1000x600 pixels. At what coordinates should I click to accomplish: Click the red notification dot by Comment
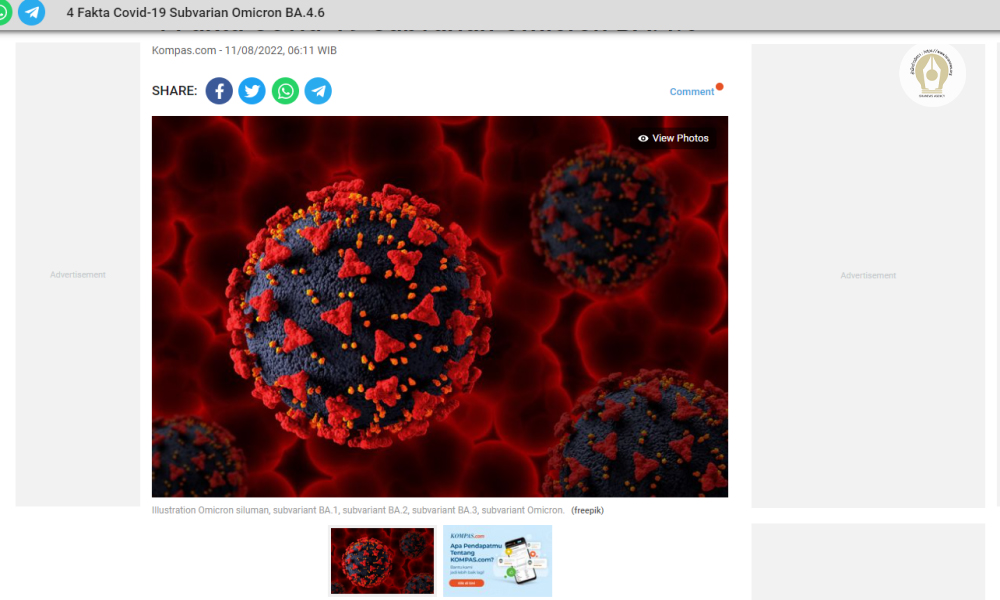click(719, 87)
